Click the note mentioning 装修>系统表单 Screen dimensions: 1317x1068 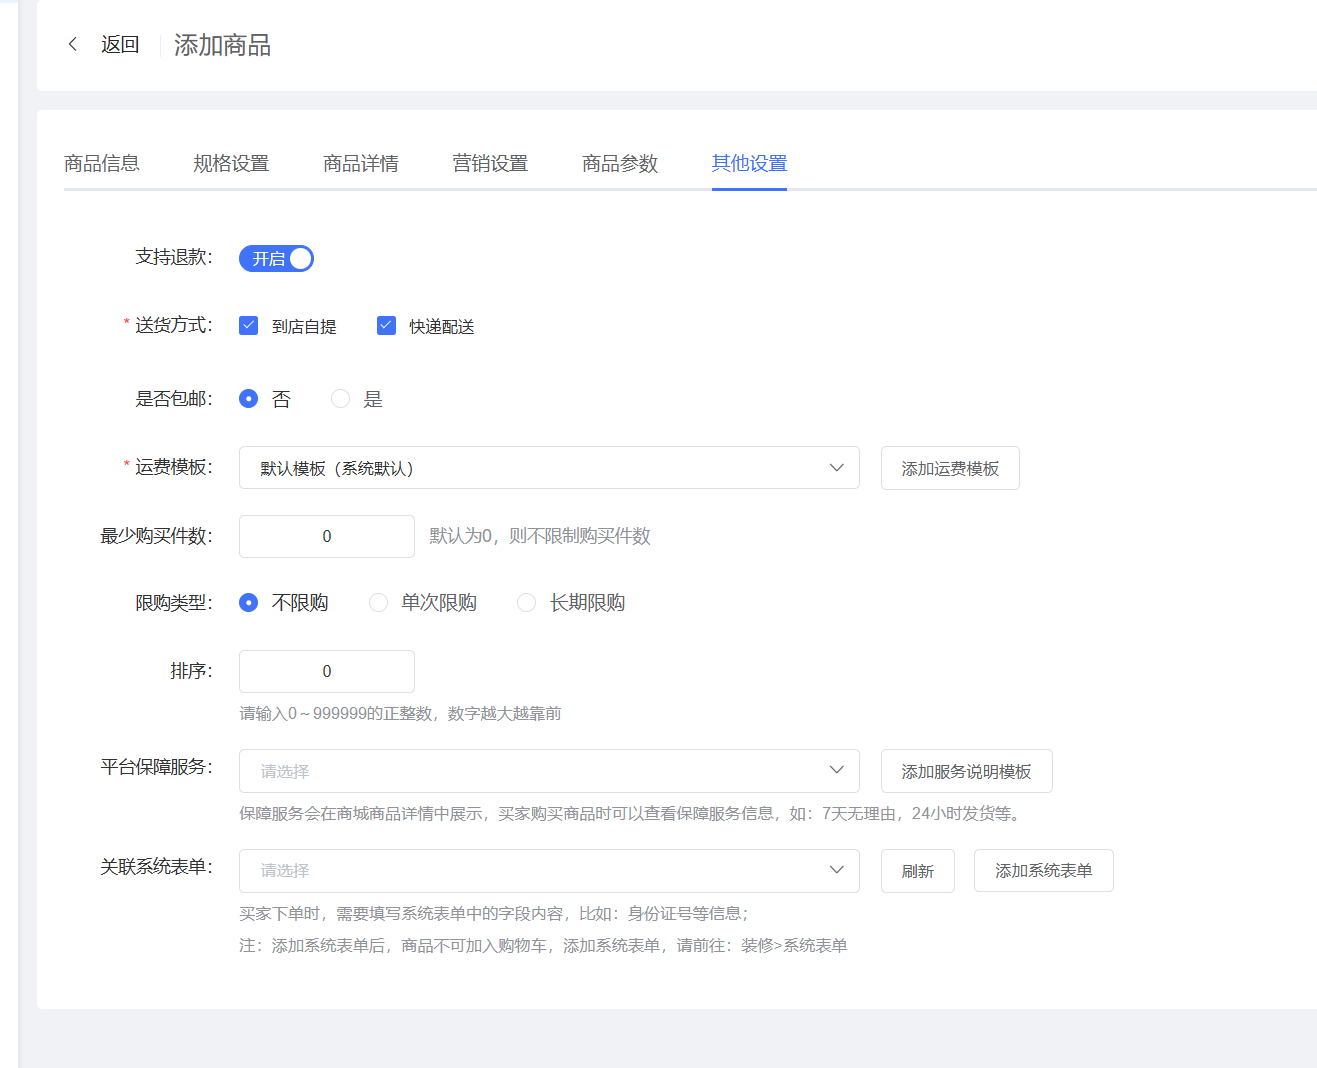coord(543,945)
